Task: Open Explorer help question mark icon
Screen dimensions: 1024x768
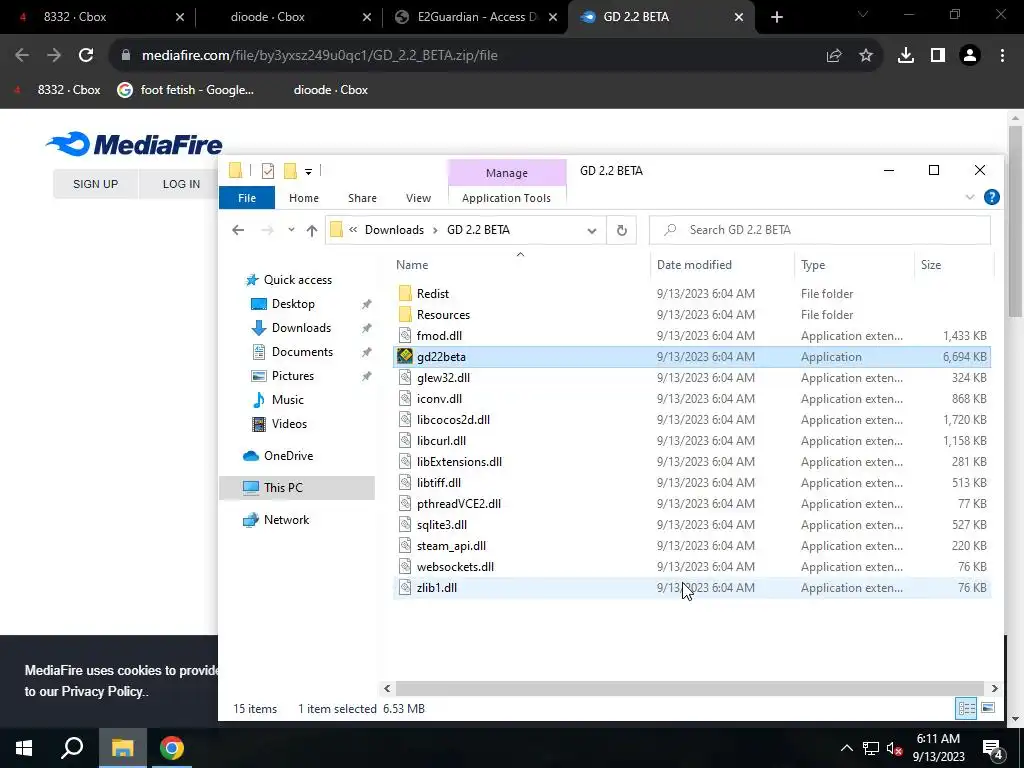Action: tap(991, 197)
